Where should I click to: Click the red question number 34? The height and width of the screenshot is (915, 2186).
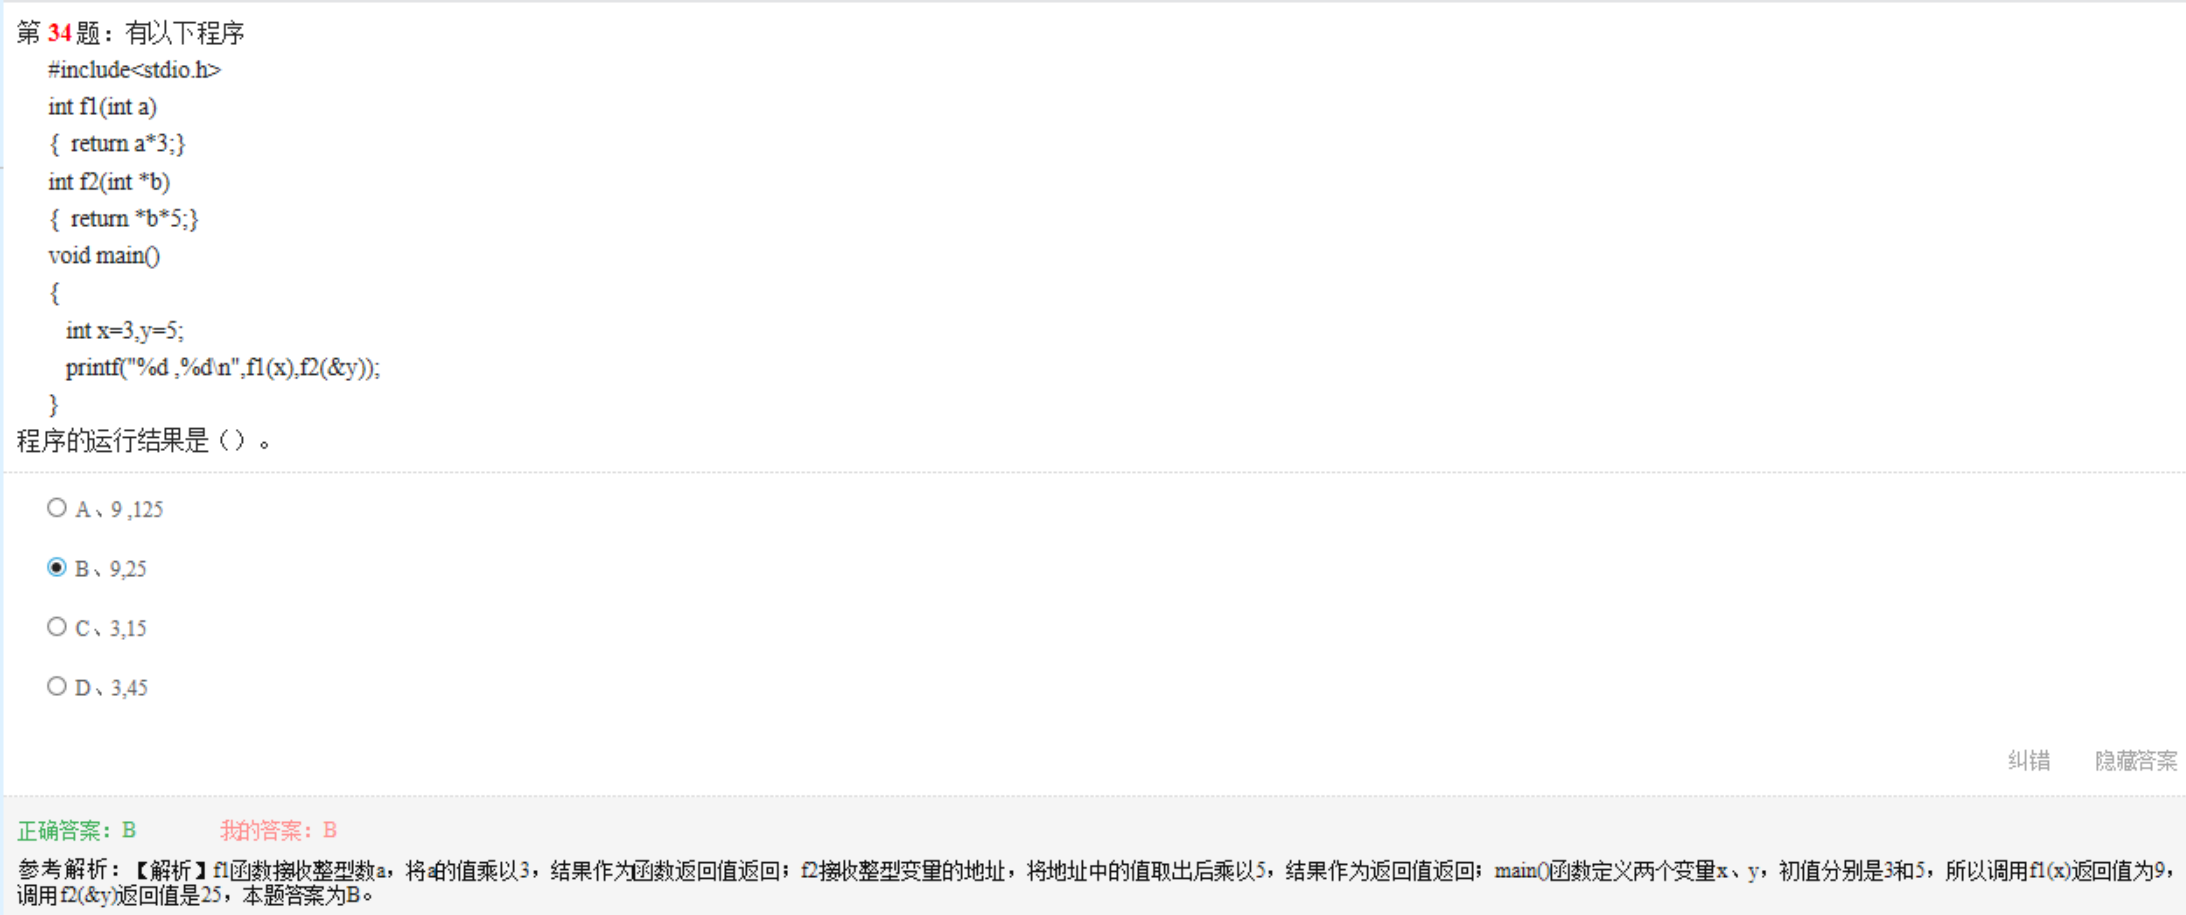coord(59,33)
